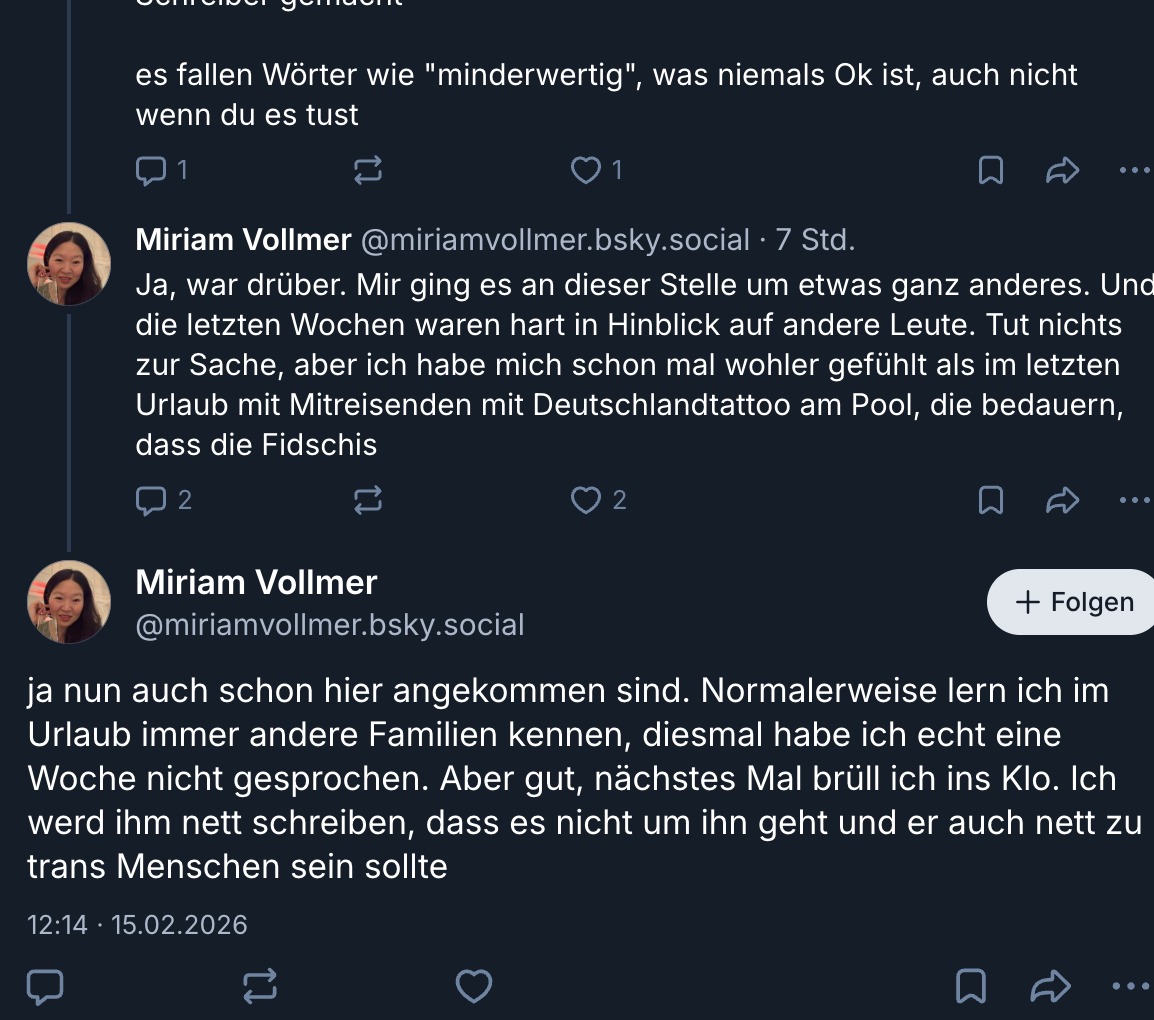Image resolution: width=1154 pixels, height=1020 pixels.
Task: Click the "7 Std." timestamp link
Action: tap(815, 240)
